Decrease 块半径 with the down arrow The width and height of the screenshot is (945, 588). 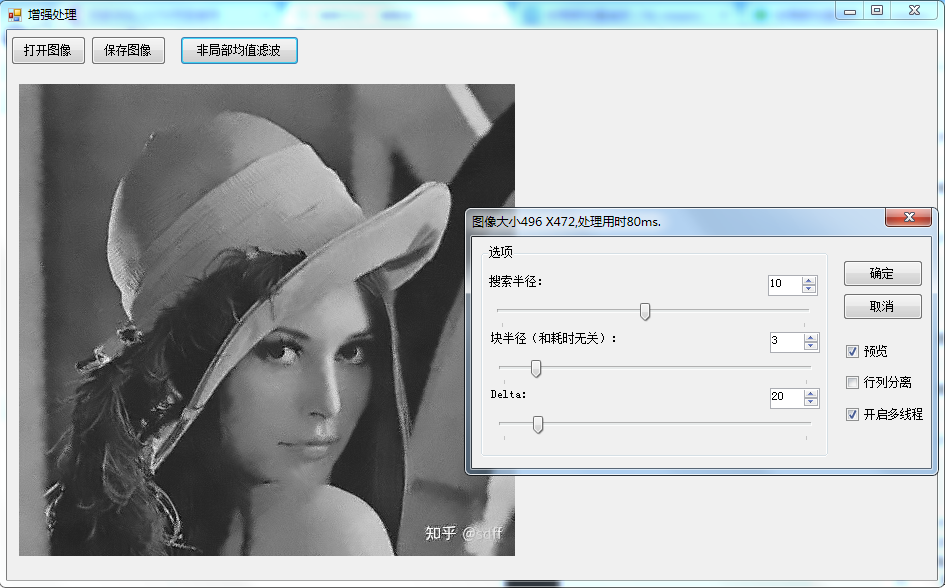[x=811, y=346]
